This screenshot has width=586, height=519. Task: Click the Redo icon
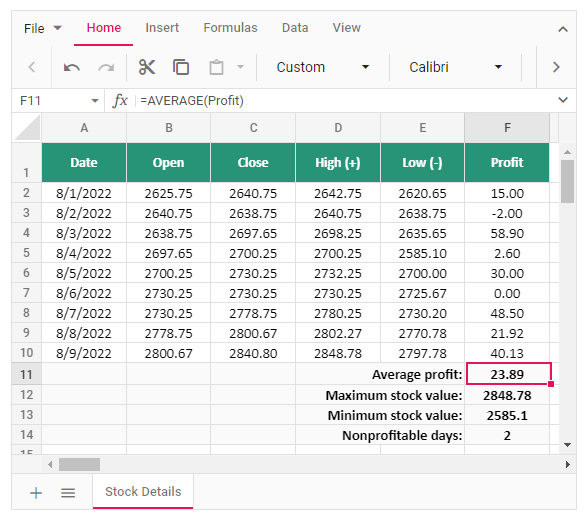[x=106, y=68]
